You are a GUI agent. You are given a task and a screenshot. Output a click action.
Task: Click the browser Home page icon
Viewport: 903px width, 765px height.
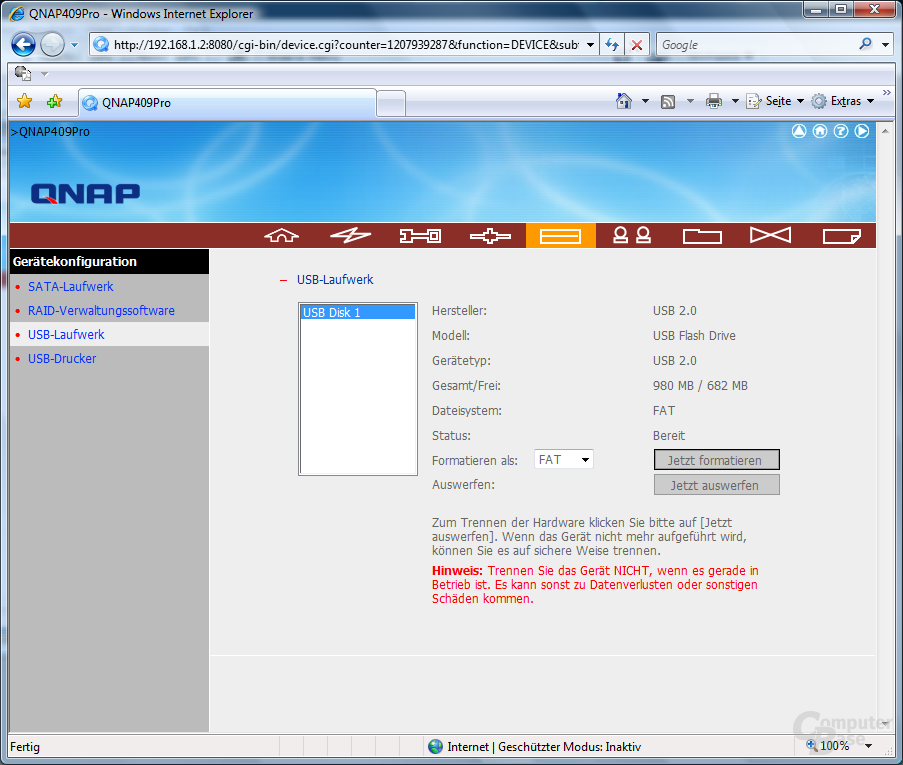pos(624,101)
